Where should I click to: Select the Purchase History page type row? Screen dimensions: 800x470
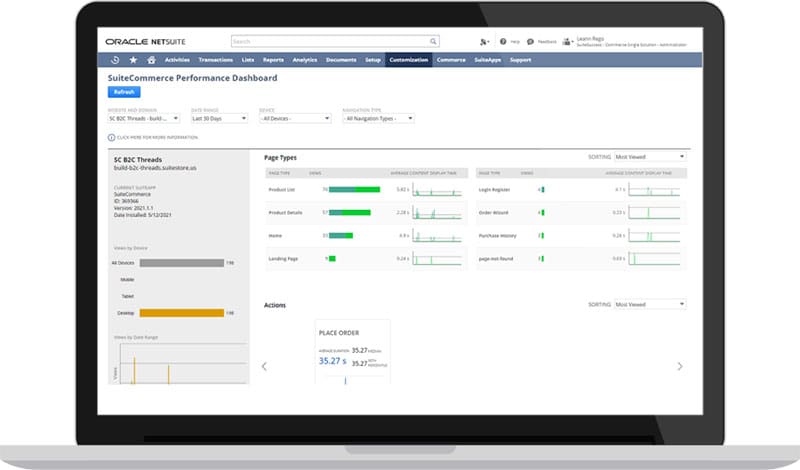coord(581,236)
